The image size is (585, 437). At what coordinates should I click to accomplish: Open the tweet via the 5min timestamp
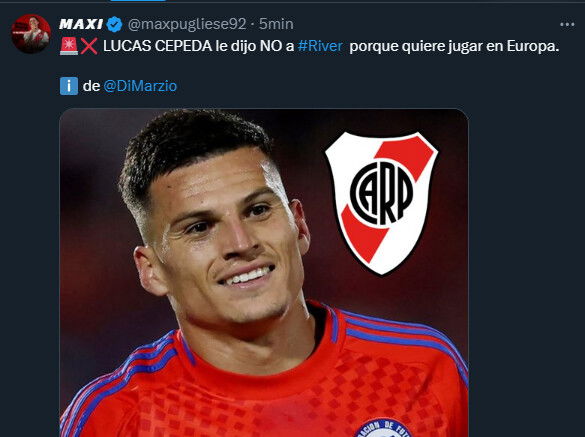[x=276, y=25]
